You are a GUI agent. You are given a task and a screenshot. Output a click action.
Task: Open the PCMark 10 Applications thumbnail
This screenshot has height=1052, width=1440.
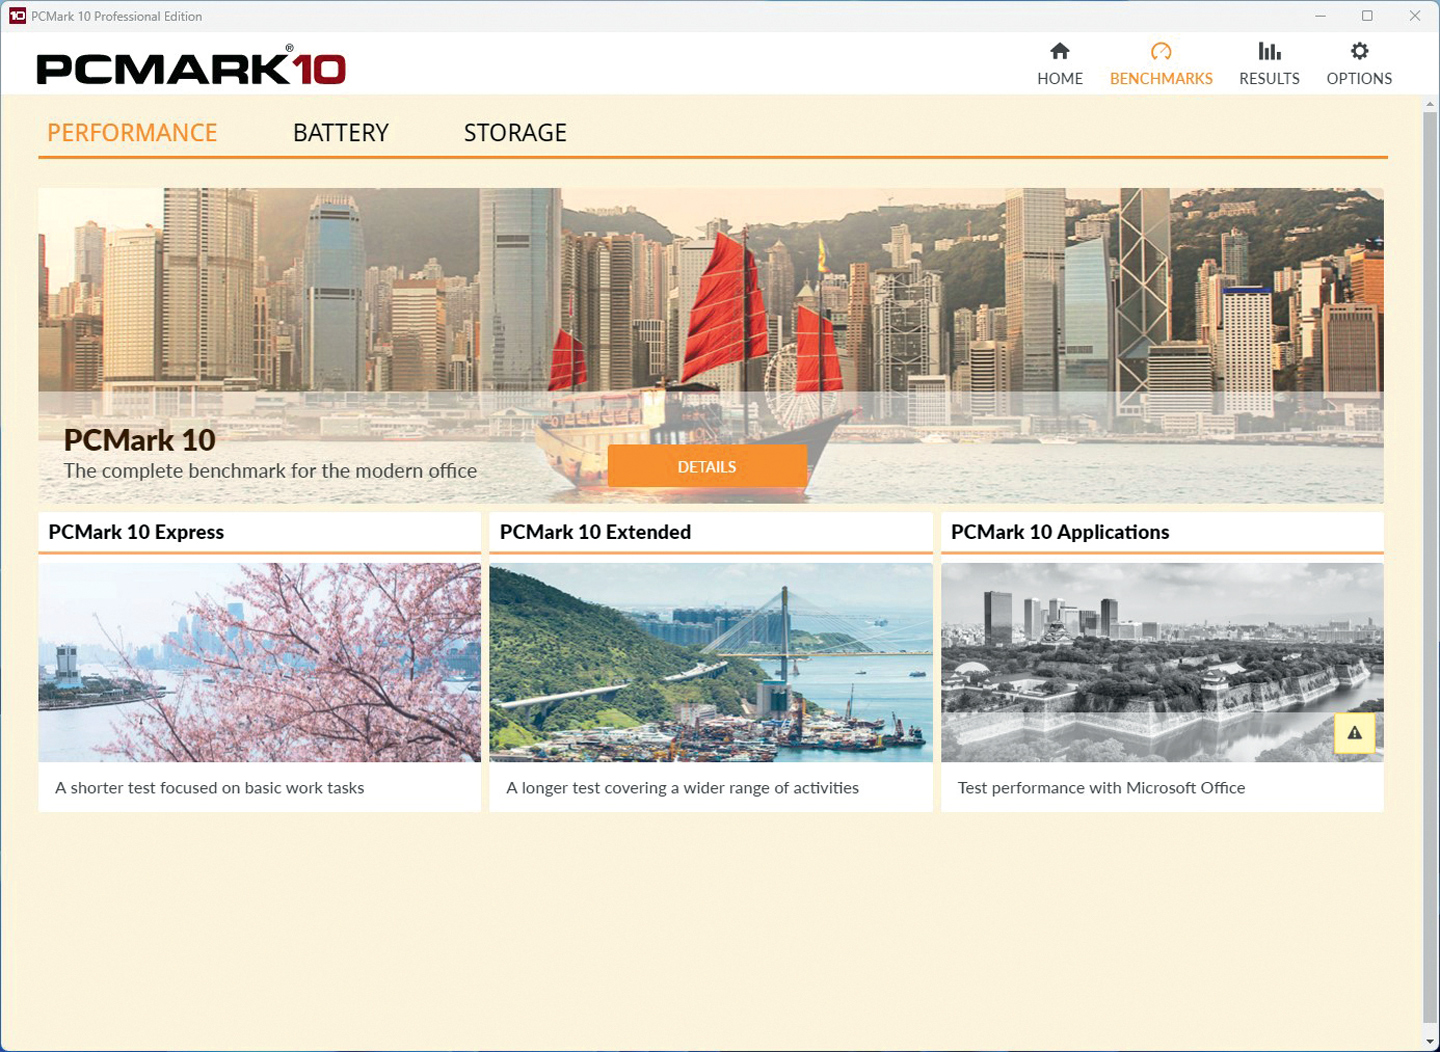coord(1162,662)
